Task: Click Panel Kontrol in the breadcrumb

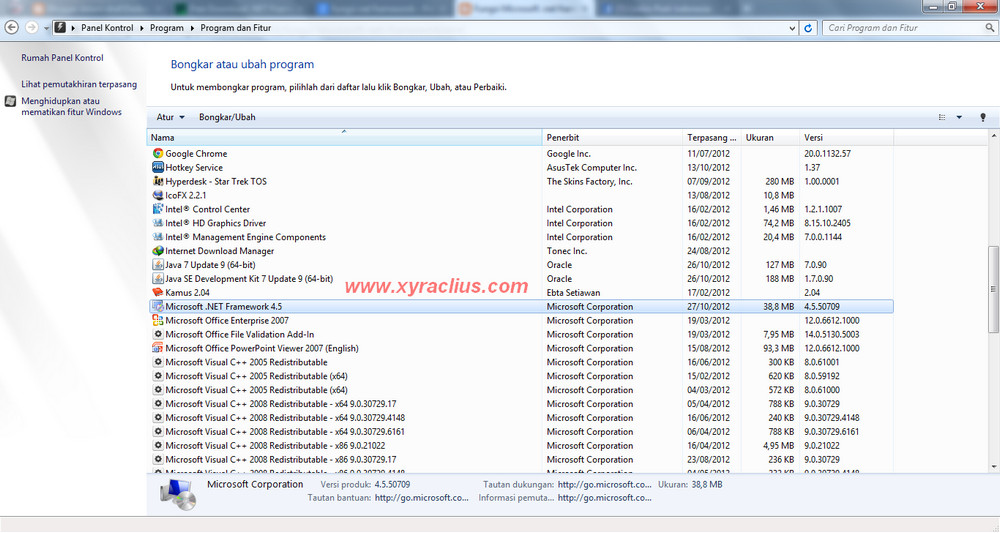Action: (x=107, y=28)
